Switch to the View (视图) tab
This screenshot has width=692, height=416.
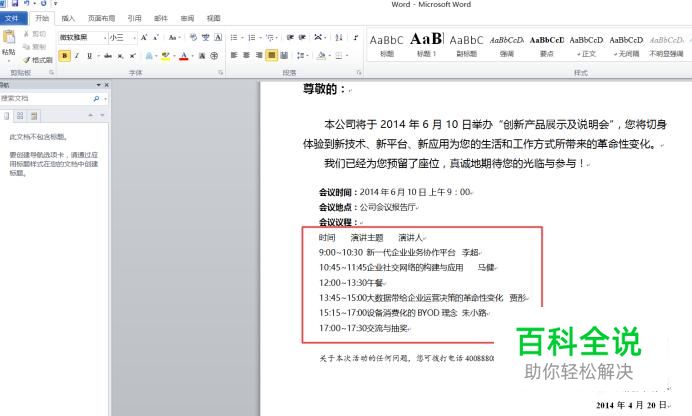point(214,18)
